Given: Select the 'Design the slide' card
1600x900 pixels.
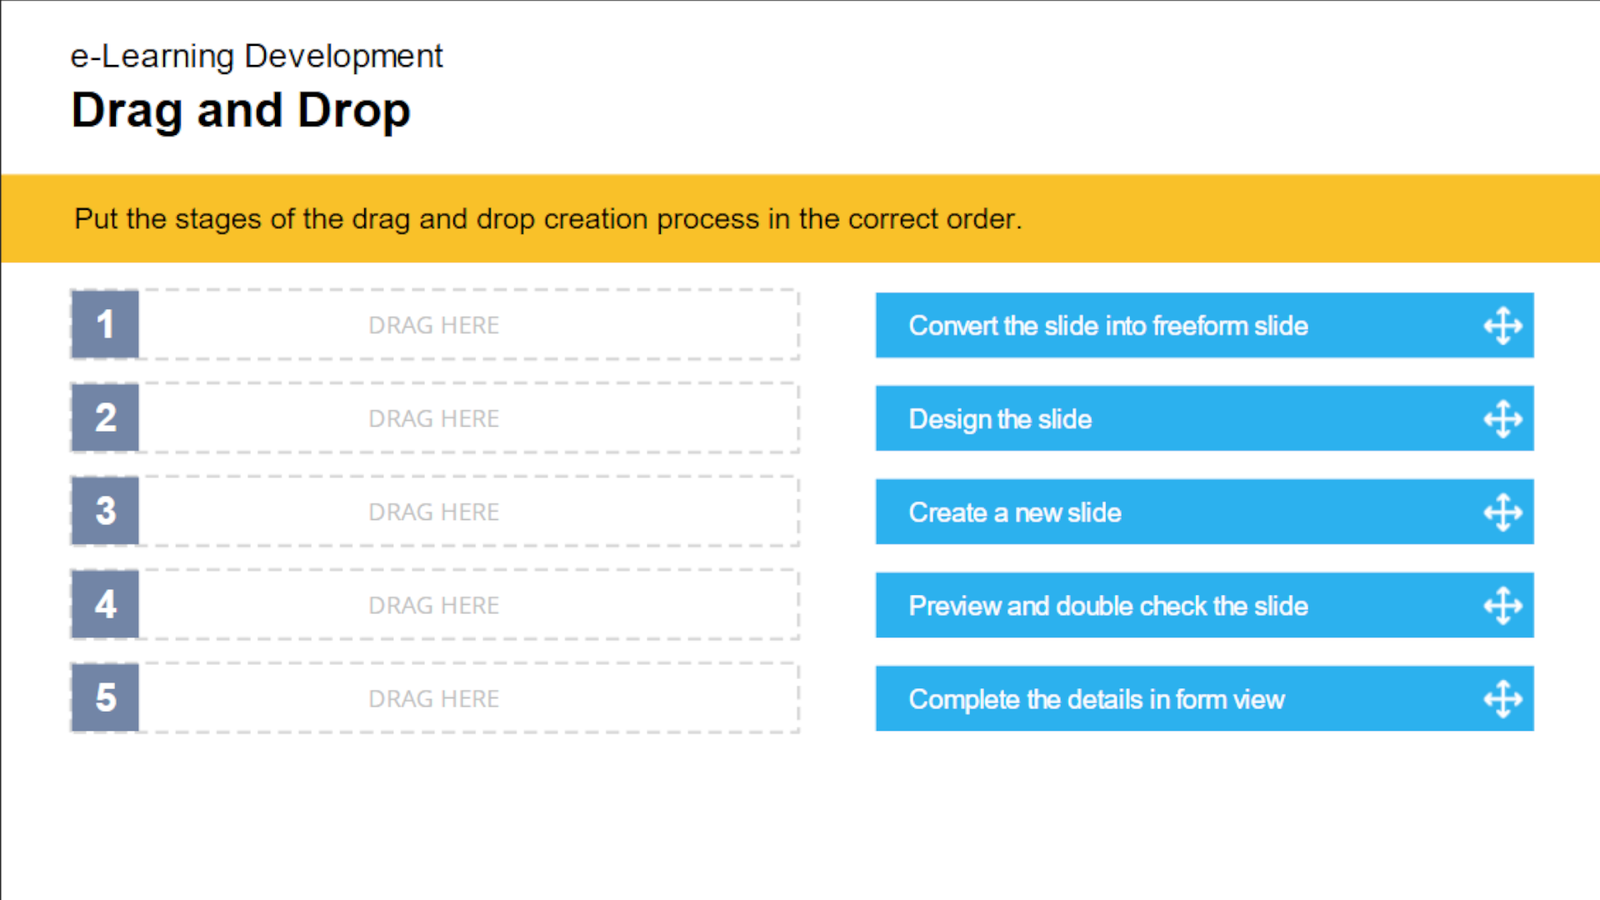Looking at the screenshot, I should (x=1204, y=418).
